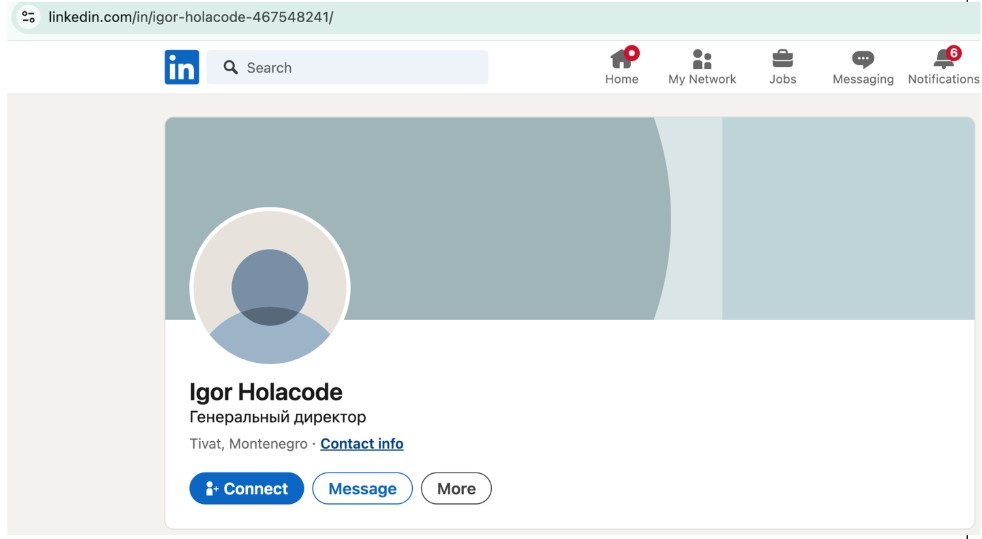Viewport: 982px width, 539px height.
Task: Open the Contact info link
Action: pyautogui.click(x=361, y=444)
